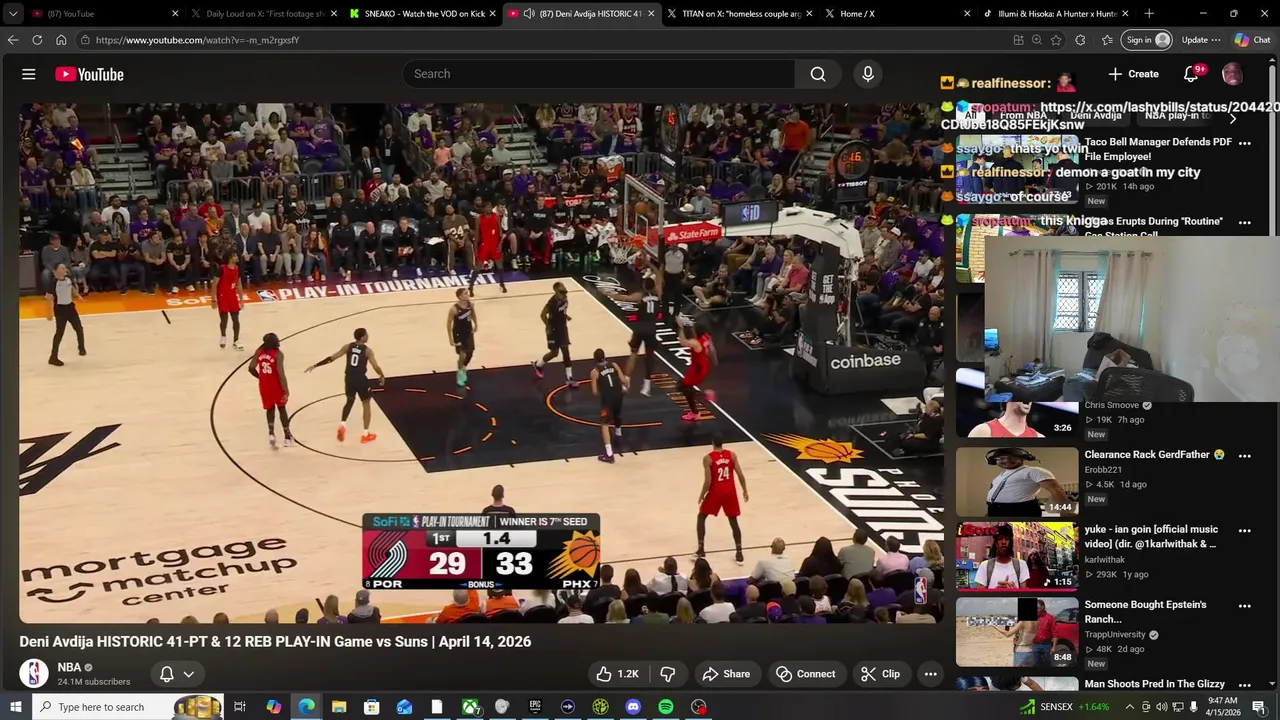Share the video with the Share button
1280x720 pixels.
tap(726, 674)
